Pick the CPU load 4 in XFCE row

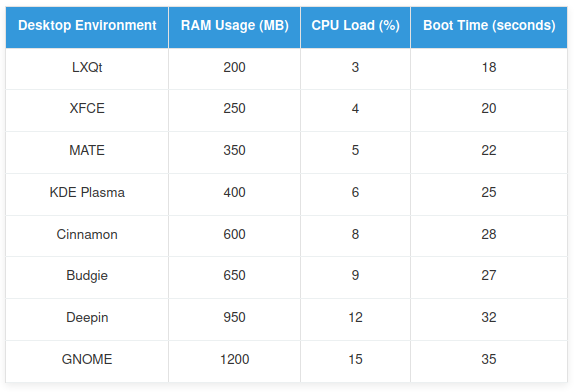tap(355, 108)
